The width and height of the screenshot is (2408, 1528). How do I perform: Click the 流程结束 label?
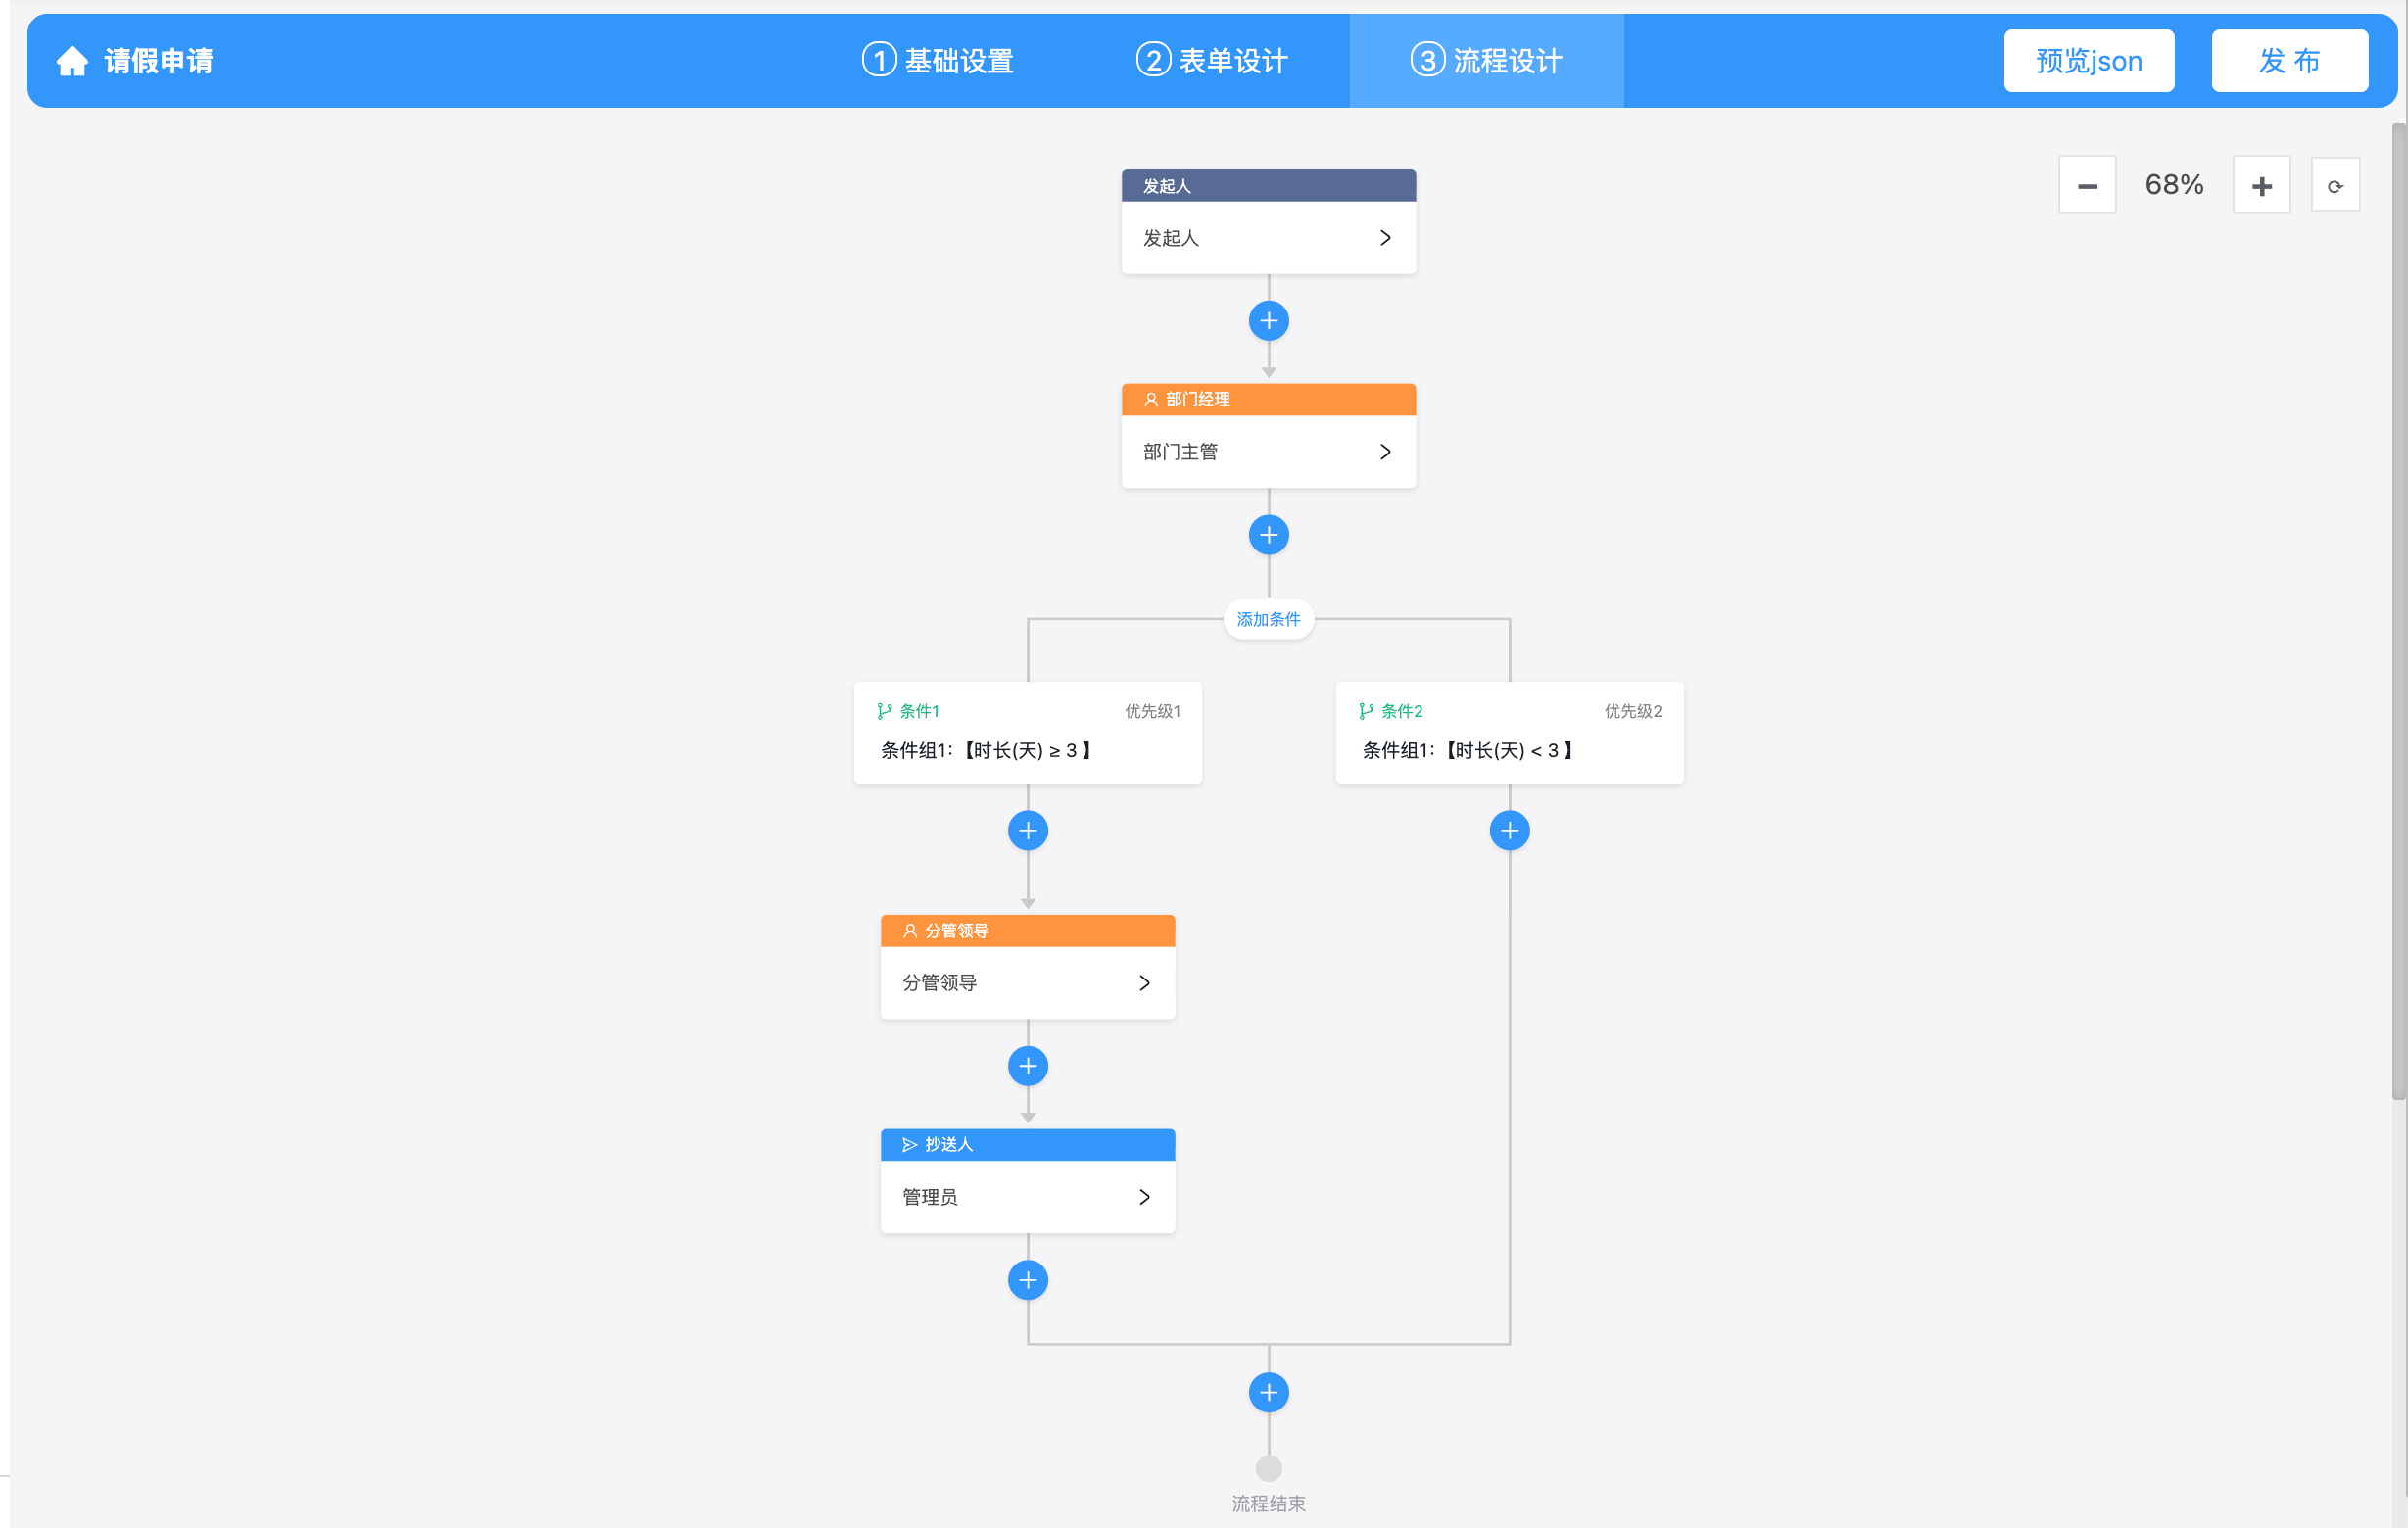[x=1268, y=1504]
